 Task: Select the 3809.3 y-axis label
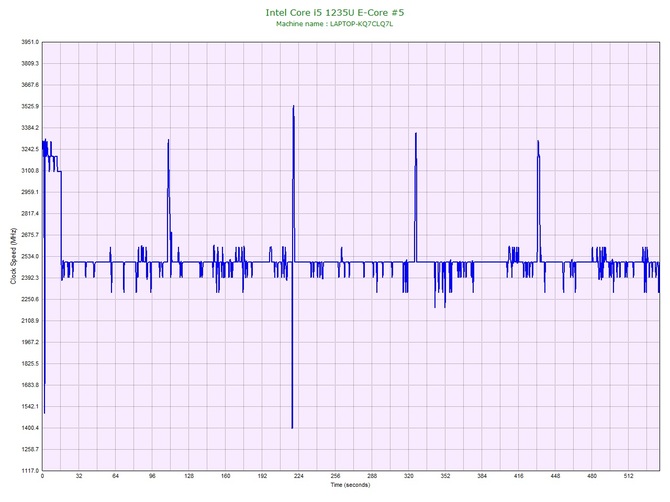pyautogui.click(x=30, y=64)
